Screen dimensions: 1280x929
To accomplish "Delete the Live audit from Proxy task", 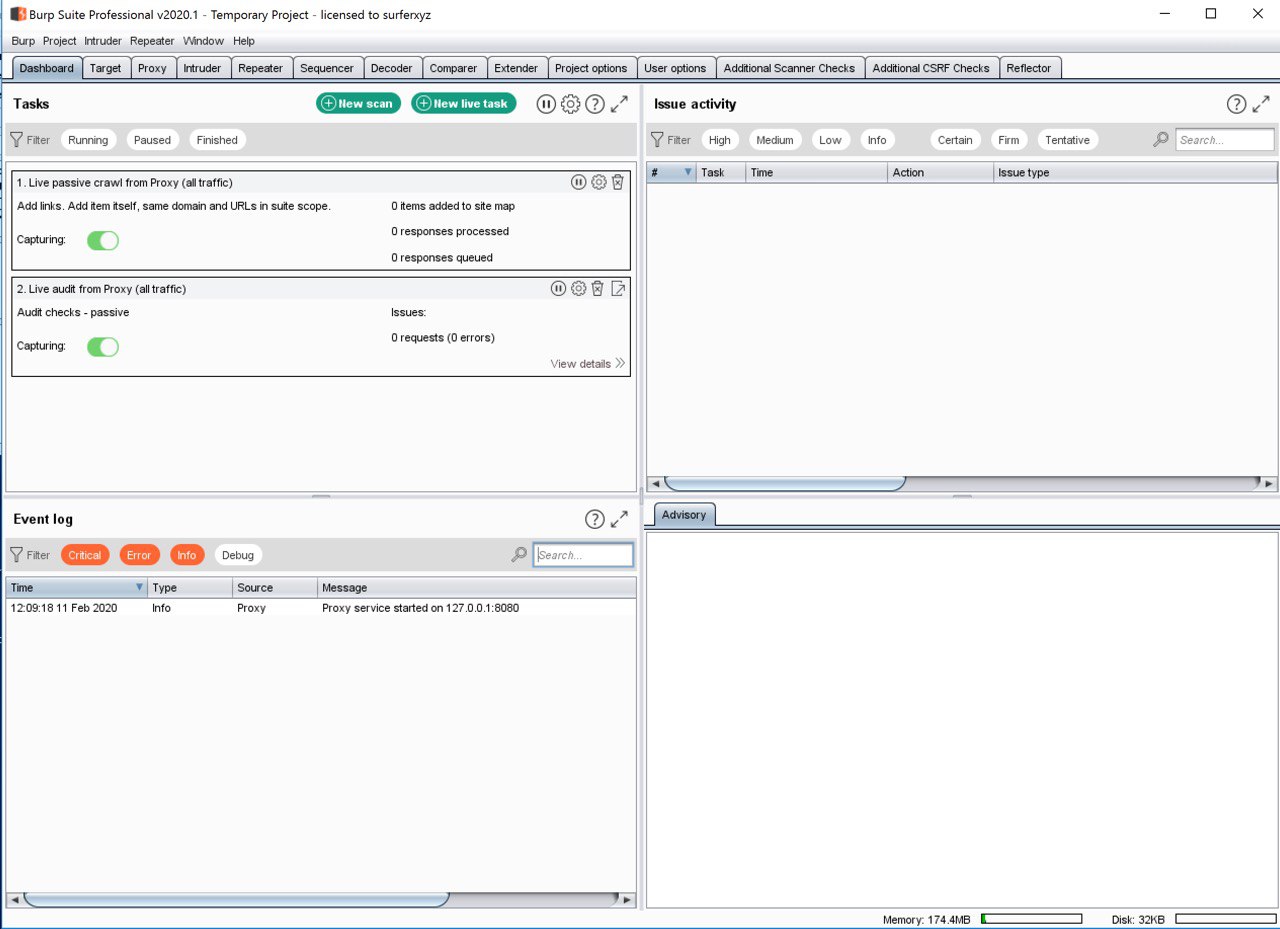I will click(597, 288).
